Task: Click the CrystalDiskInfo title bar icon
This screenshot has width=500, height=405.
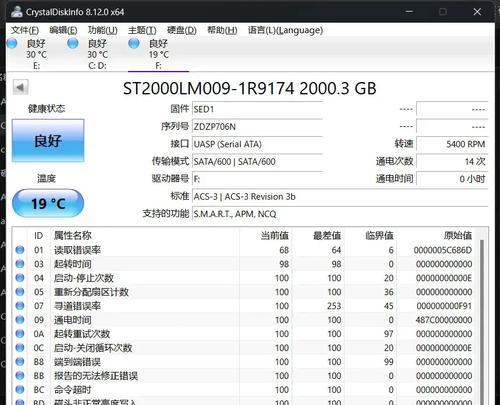Action: [16, 12]
